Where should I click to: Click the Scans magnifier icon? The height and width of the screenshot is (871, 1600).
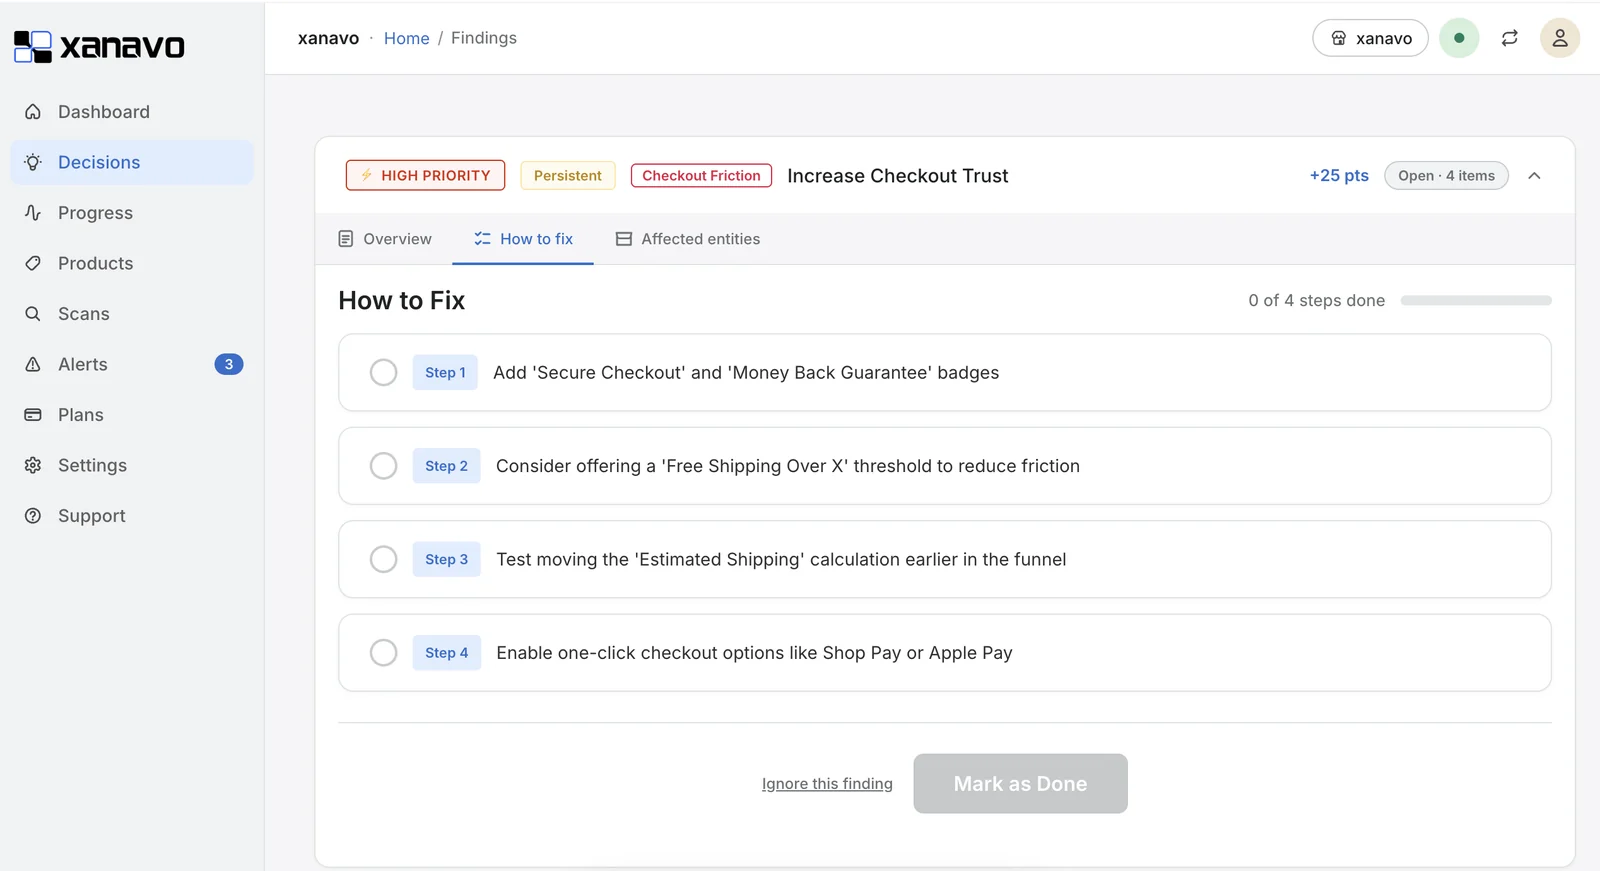[33, 314]
